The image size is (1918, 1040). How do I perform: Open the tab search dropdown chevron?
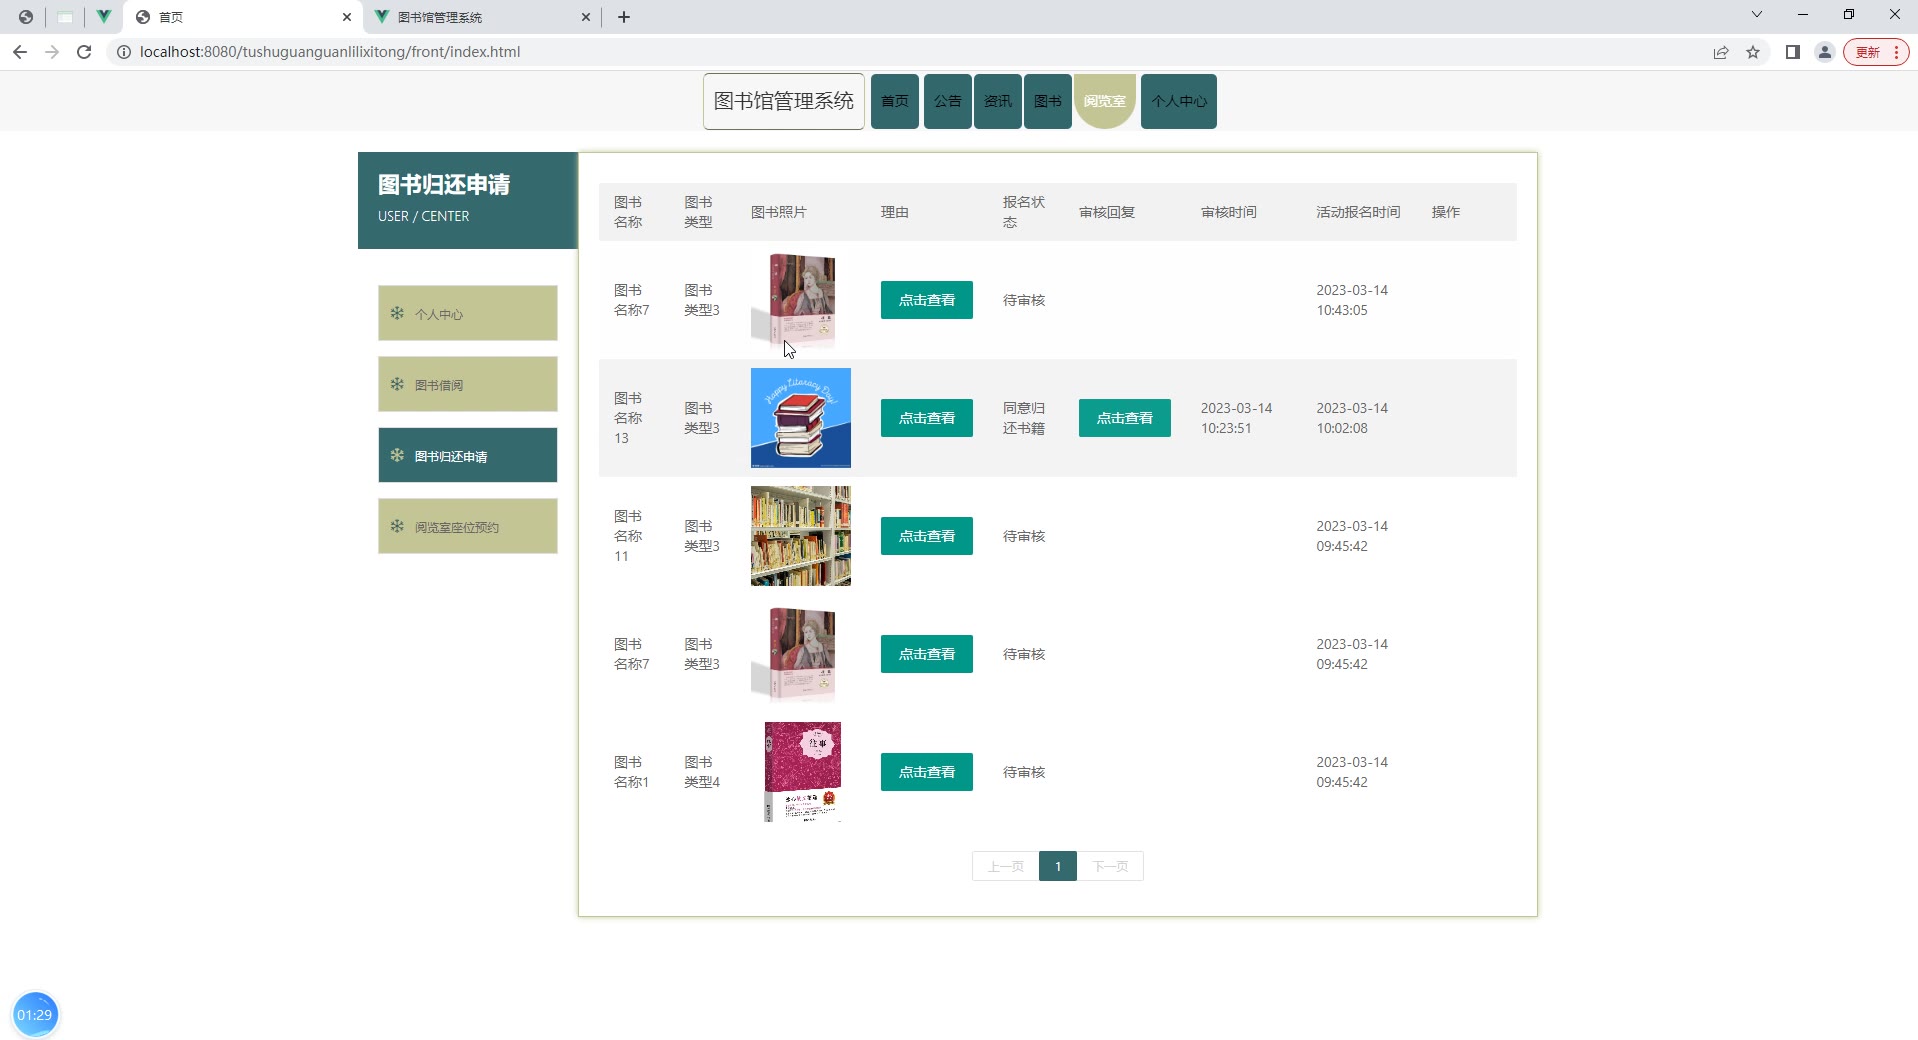click(x=1757, y=15)
